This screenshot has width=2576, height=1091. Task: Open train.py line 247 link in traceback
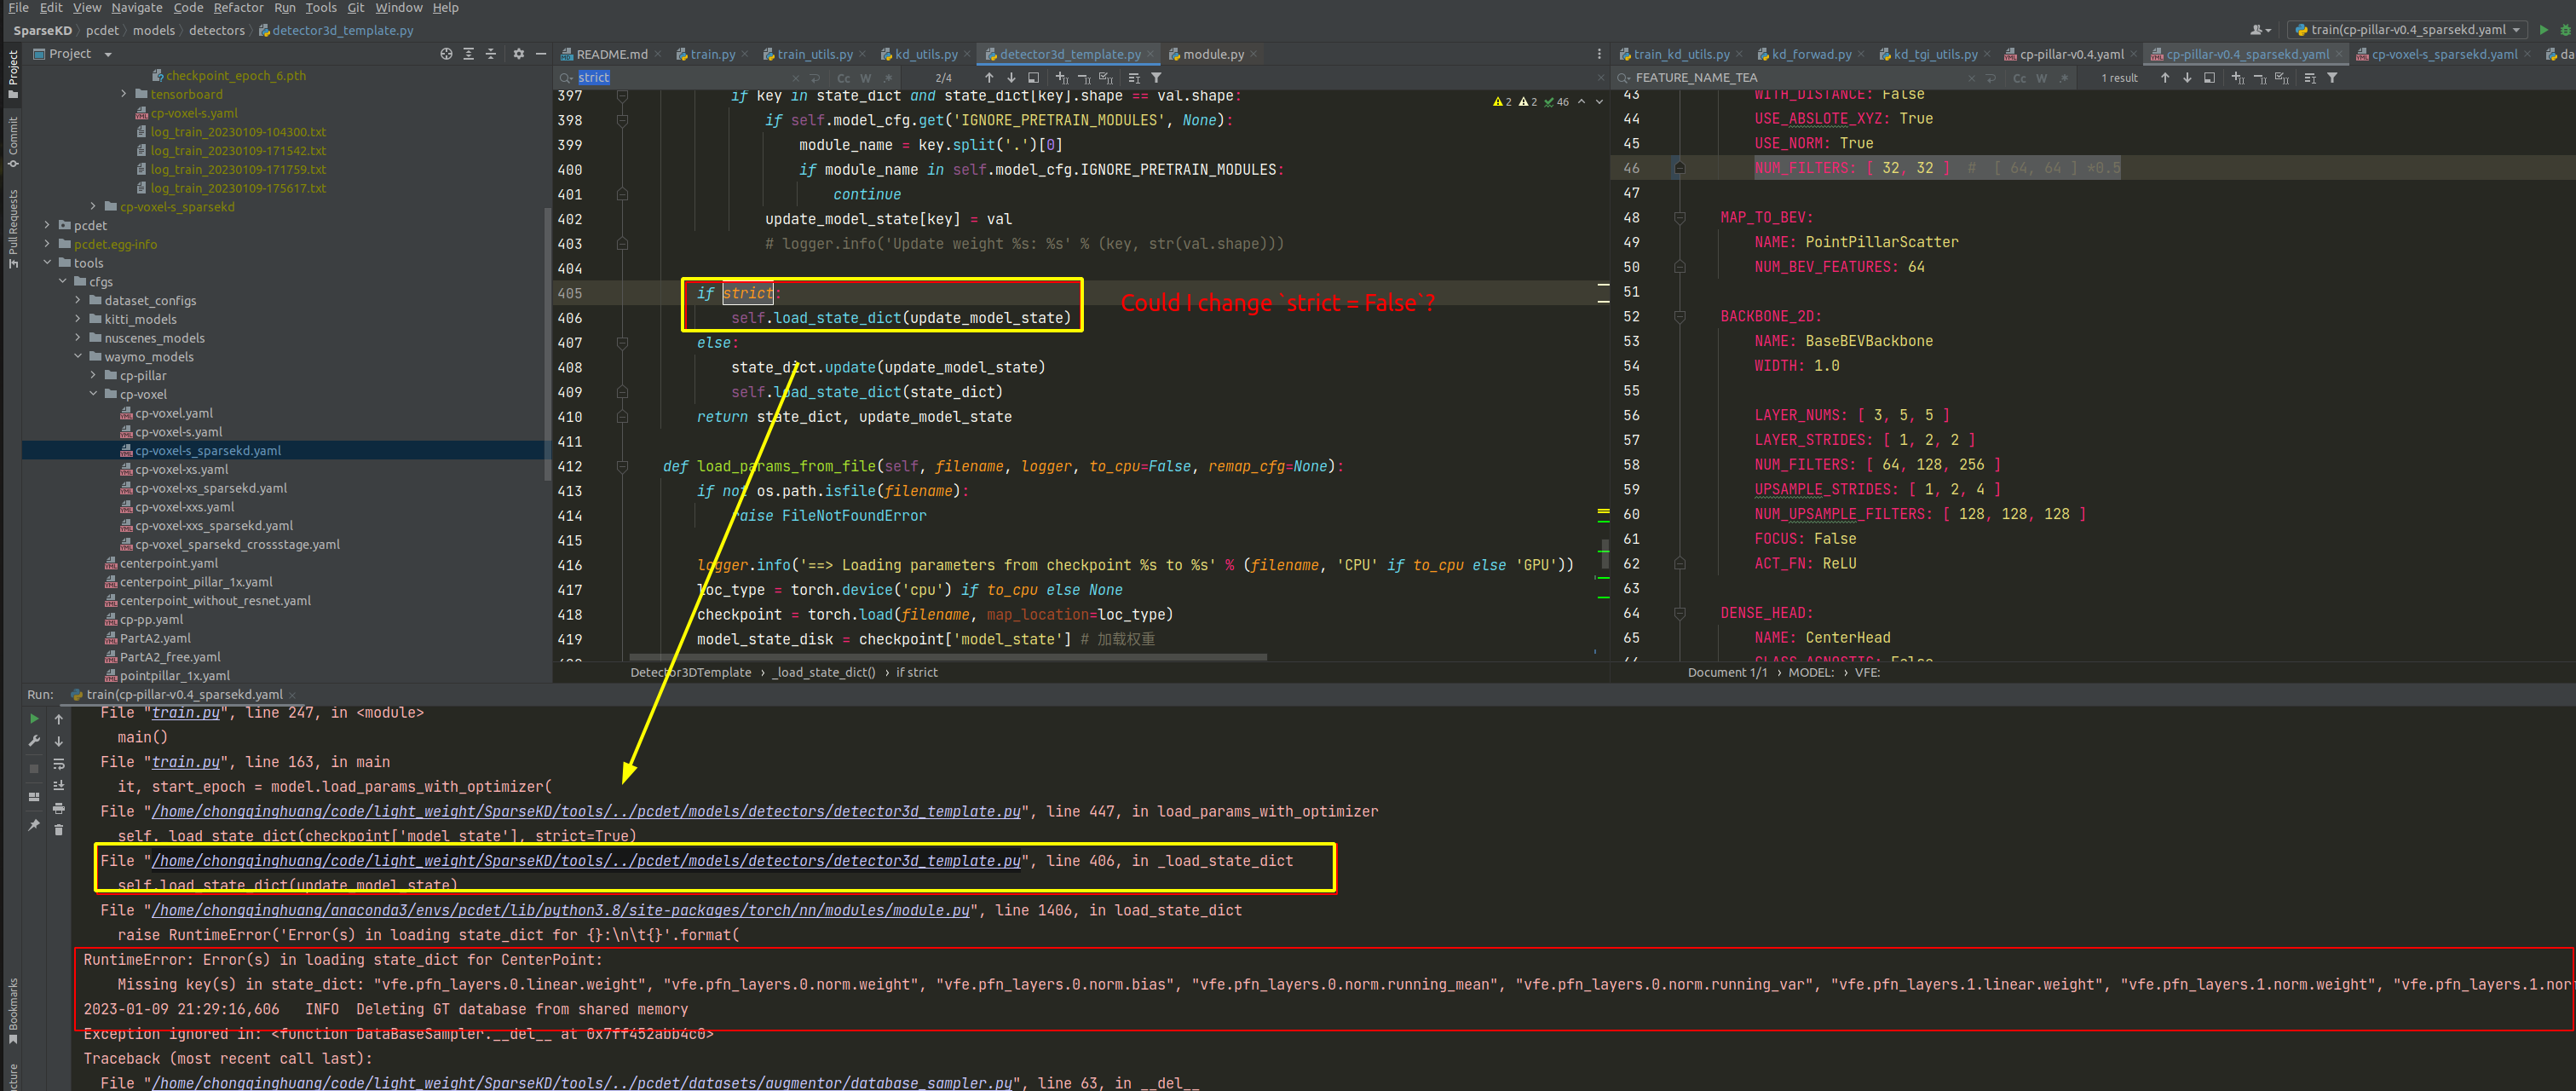(185, 713)
